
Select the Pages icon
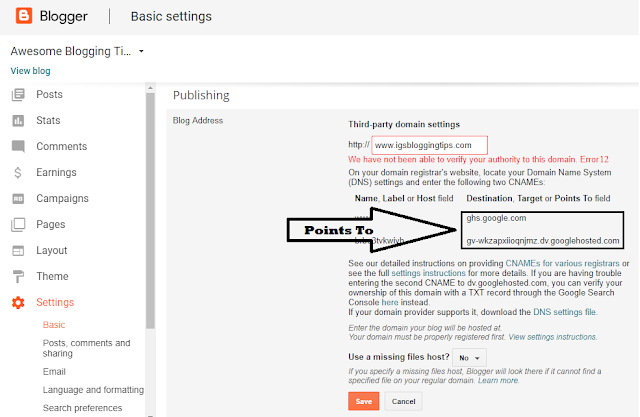[18, 224]
